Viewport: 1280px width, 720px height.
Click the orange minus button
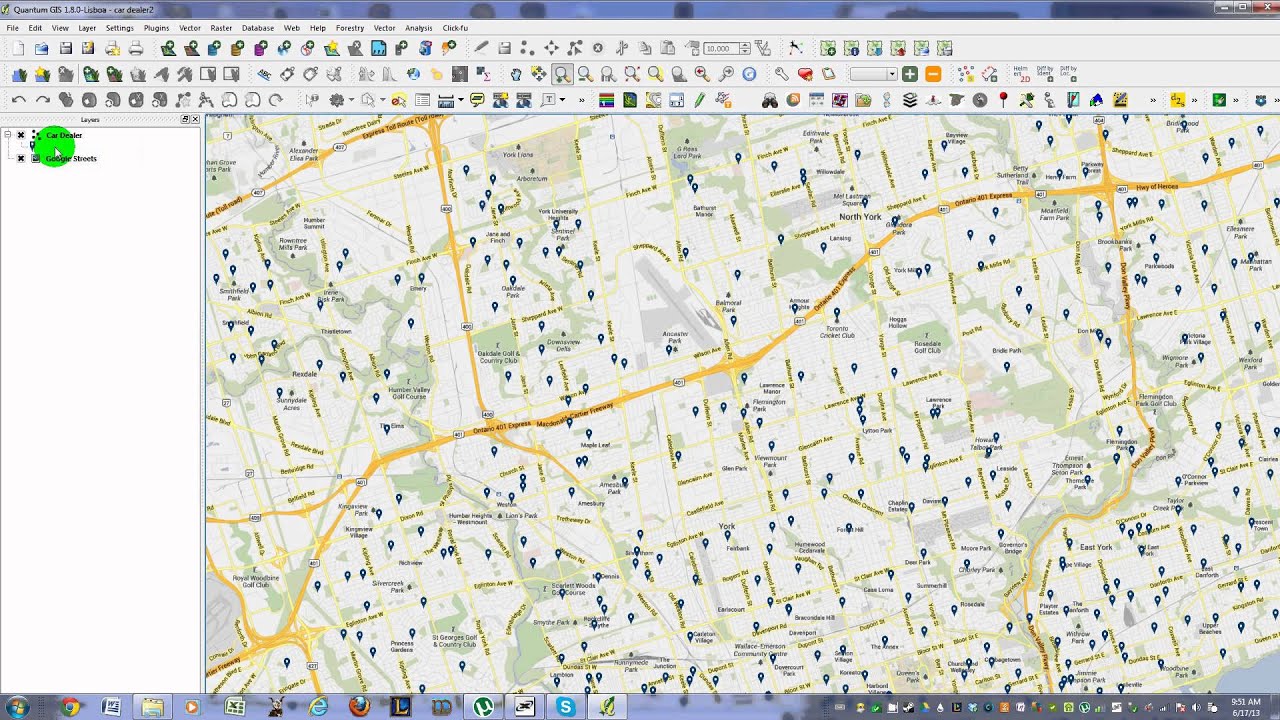coord(933,74)
